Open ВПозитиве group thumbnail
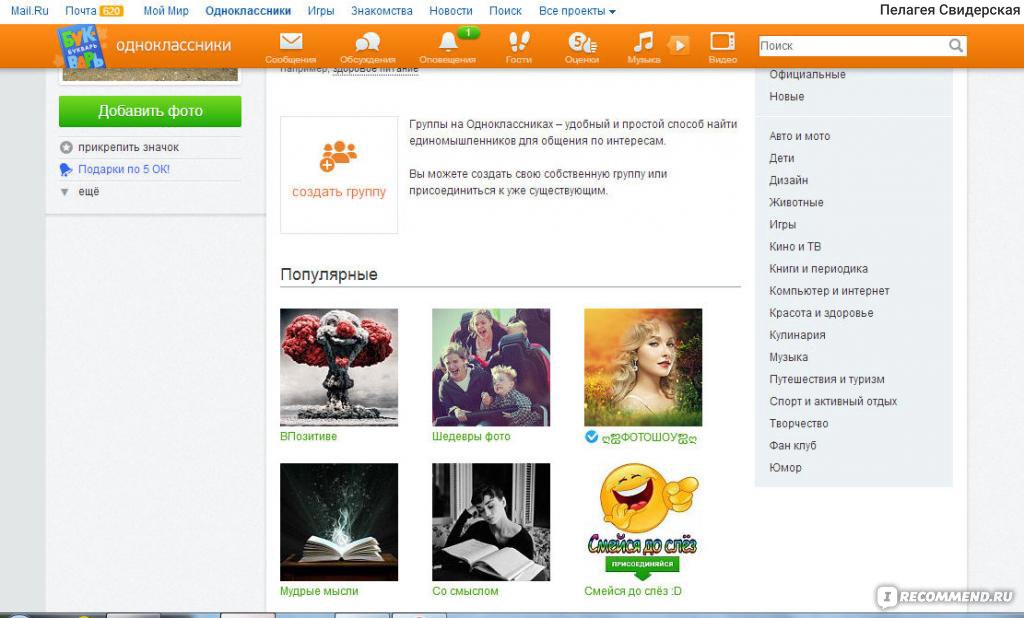The width and height of the screenshot is (1024, 618). tap(339, 367)
